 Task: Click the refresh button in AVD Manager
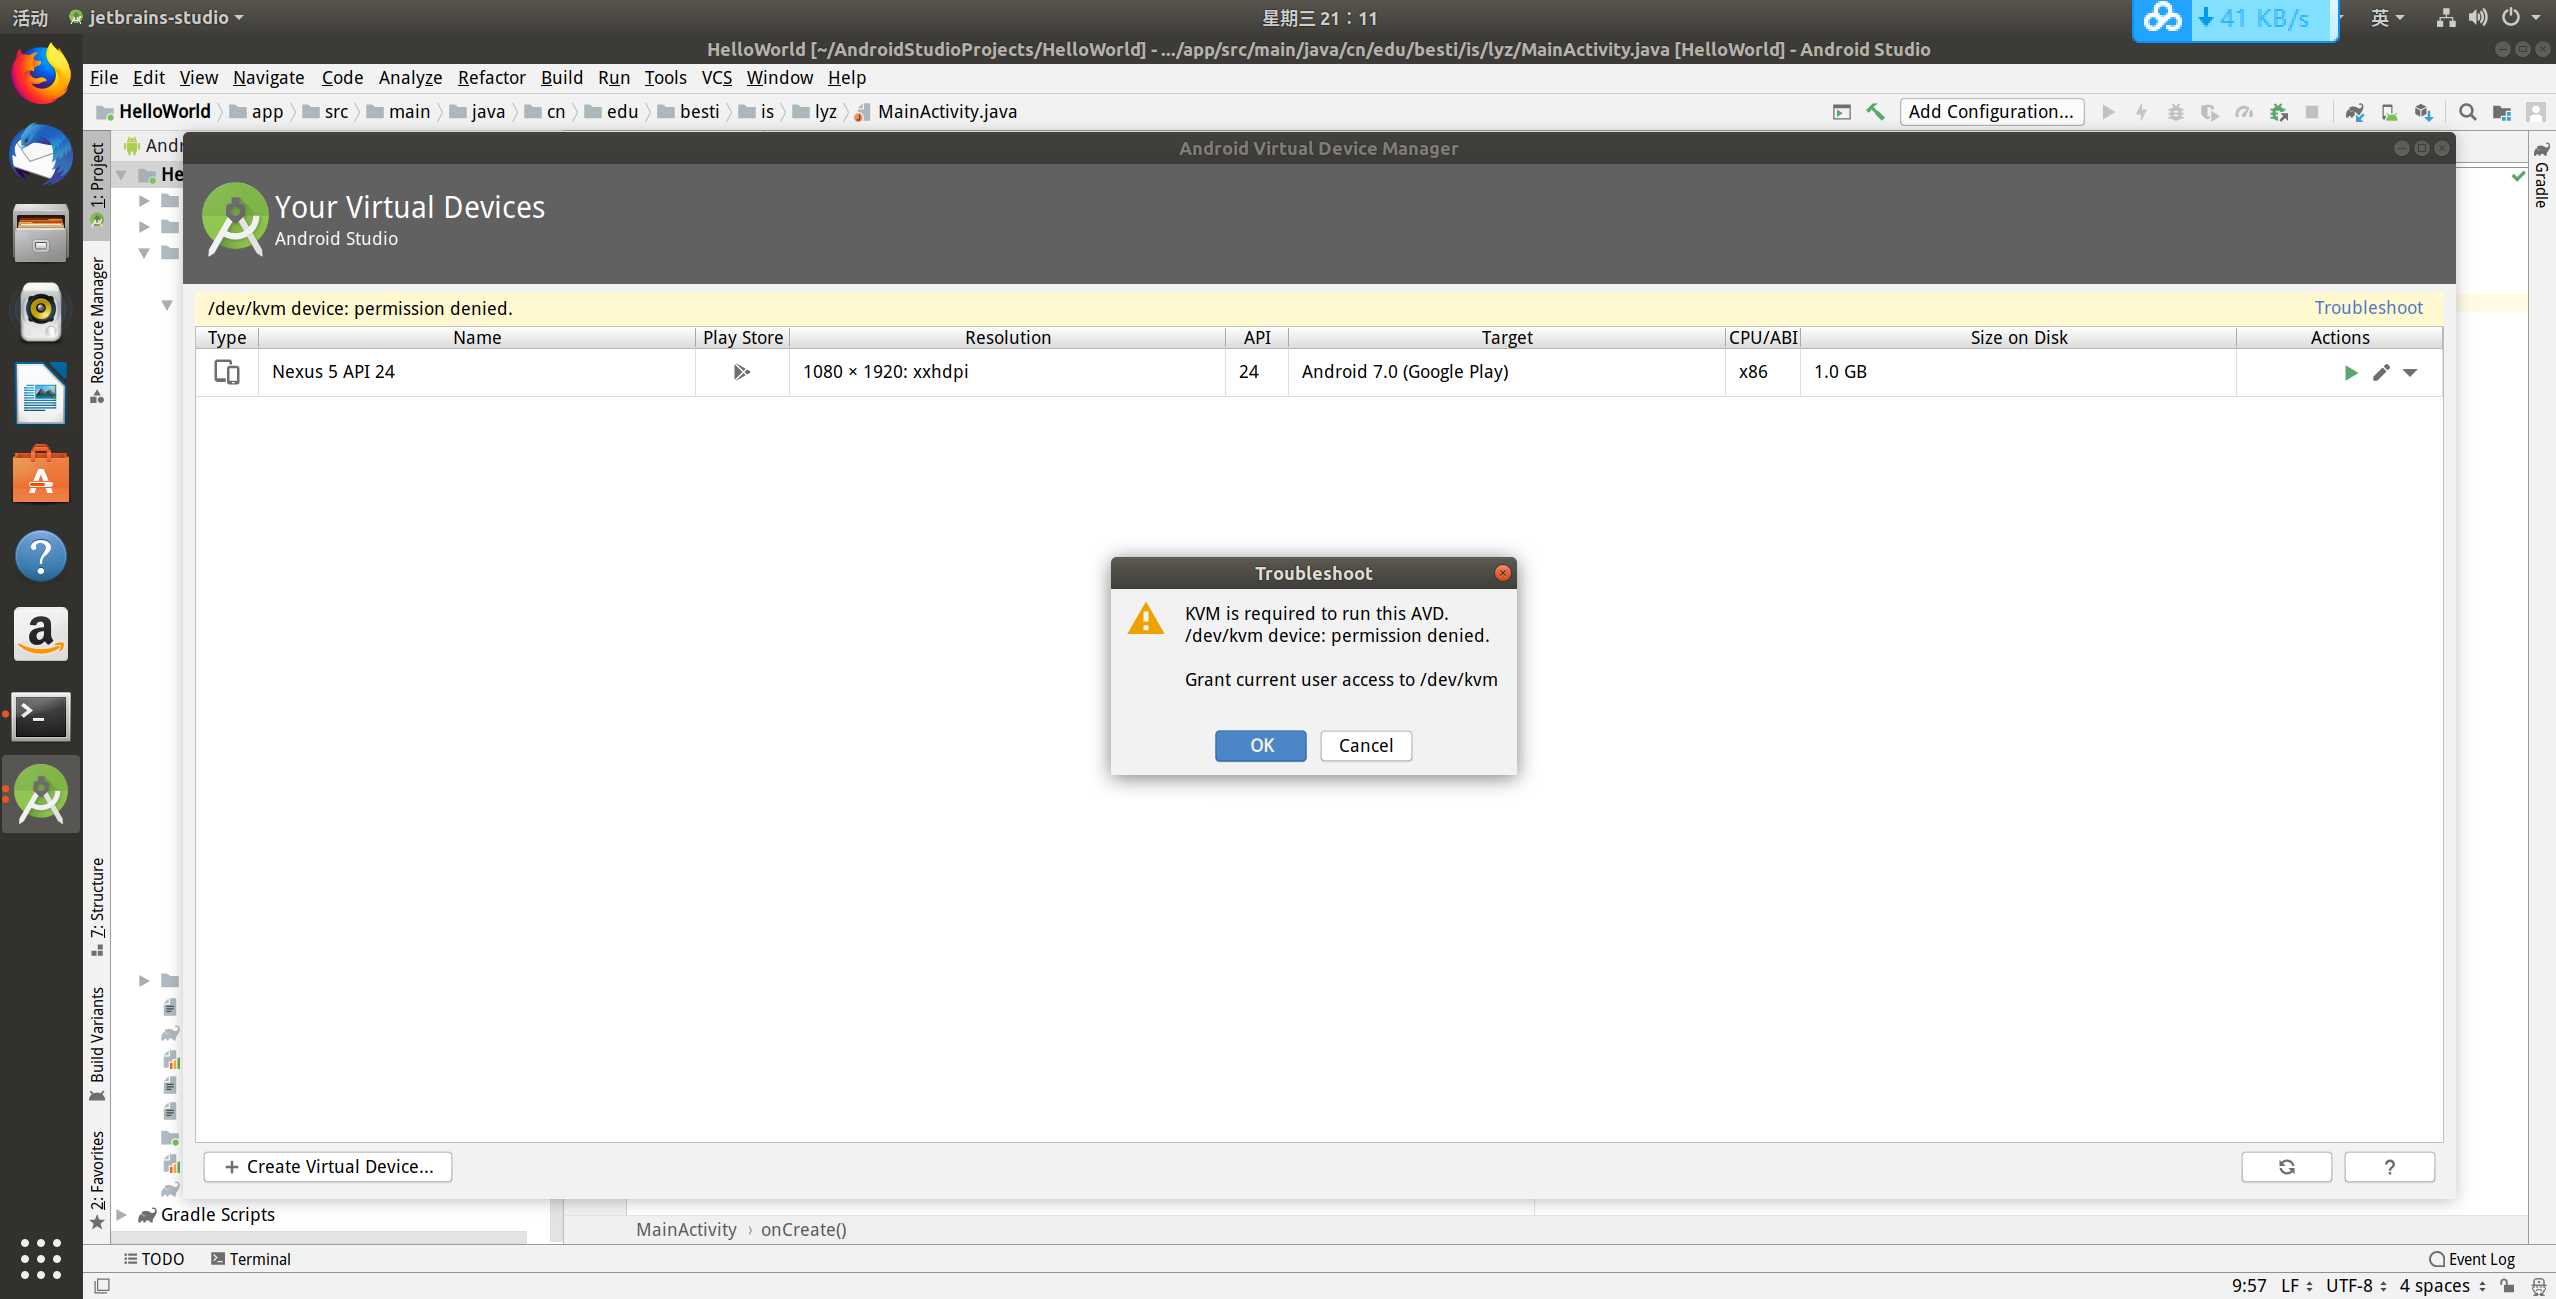click(2286, 1166)
